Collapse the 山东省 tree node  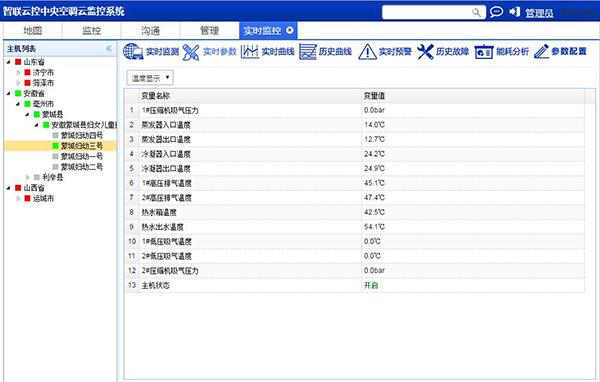[x=9, y=62]
